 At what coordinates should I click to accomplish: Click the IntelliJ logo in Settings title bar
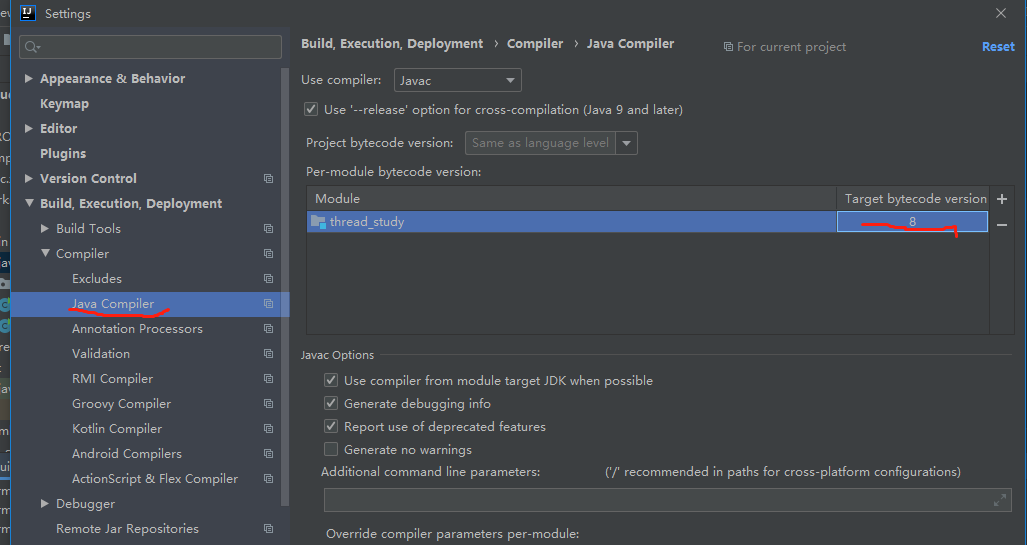tap(28, 13)
